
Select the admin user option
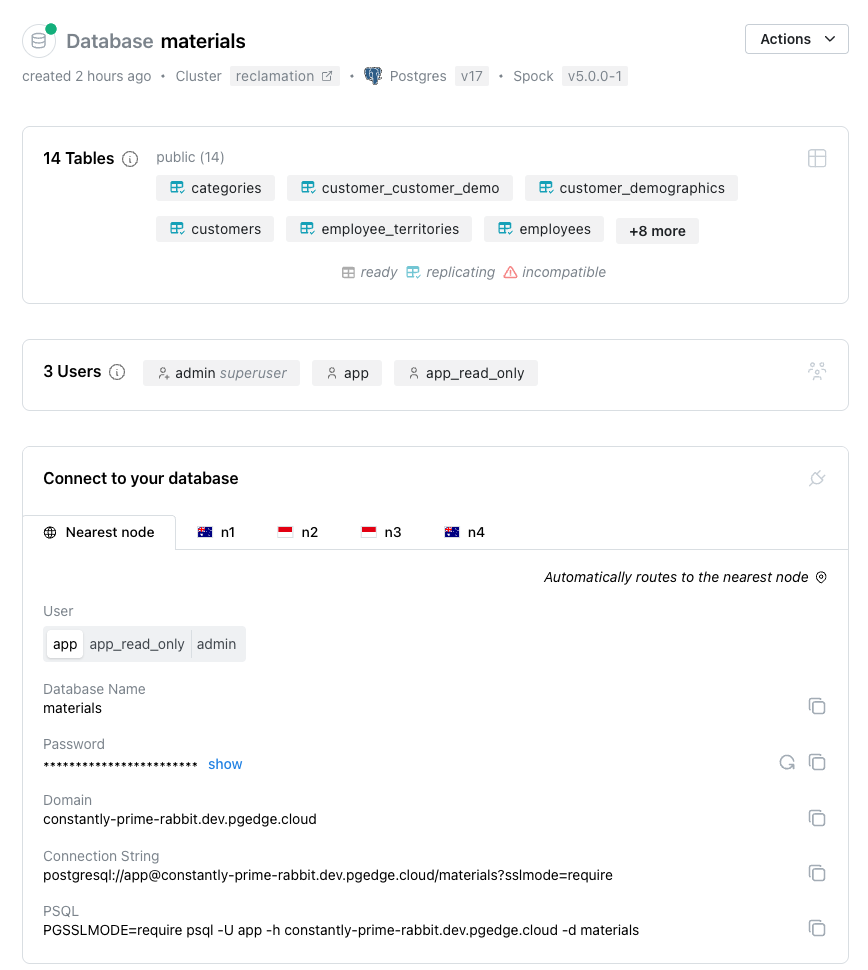217,644
